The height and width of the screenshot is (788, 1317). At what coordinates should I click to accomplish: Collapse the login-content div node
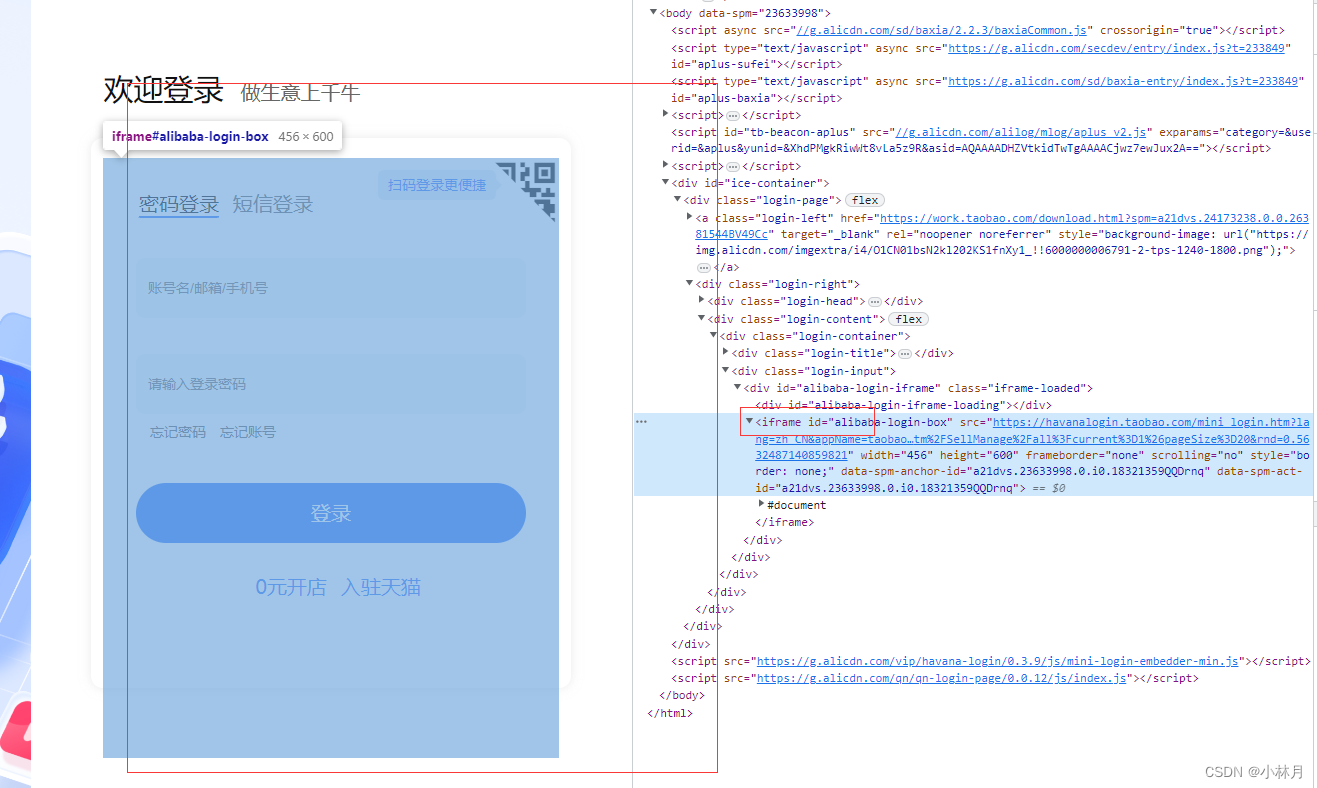coord(702,319)
